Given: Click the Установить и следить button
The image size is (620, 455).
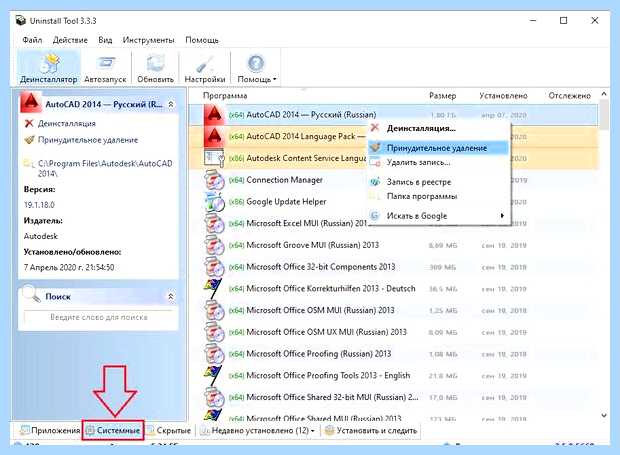Looking at the screenshot, I should click(x=371, y=430).
